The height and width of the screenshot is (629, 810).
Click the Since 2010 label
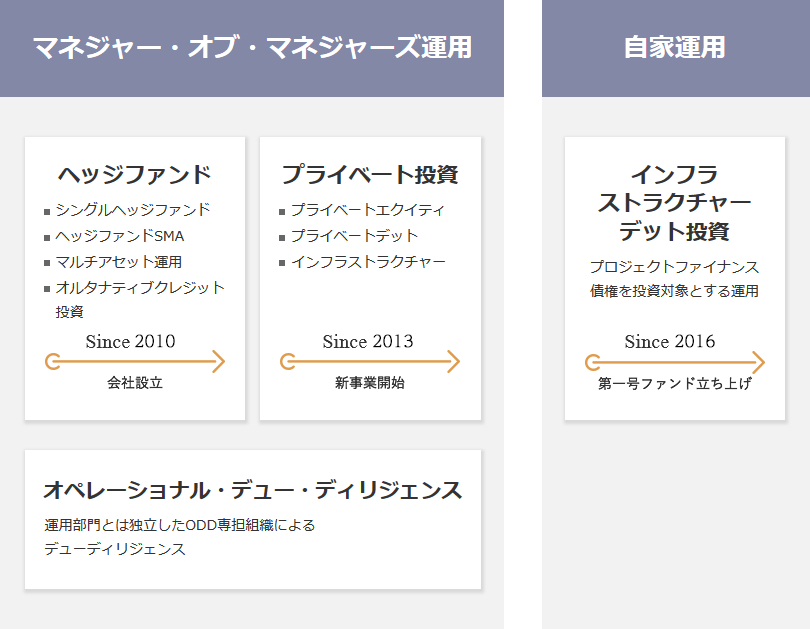tap(130, 342)
